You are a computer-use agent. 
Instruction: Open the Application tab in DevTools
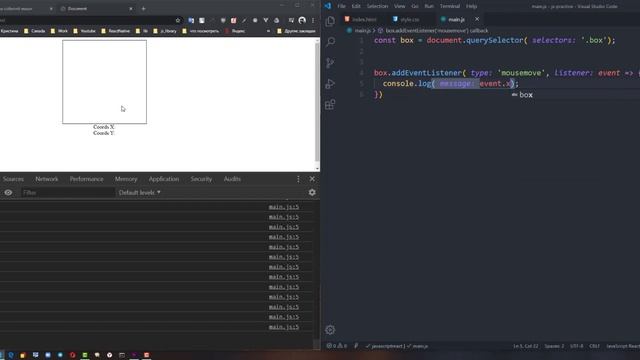(164, 179)
